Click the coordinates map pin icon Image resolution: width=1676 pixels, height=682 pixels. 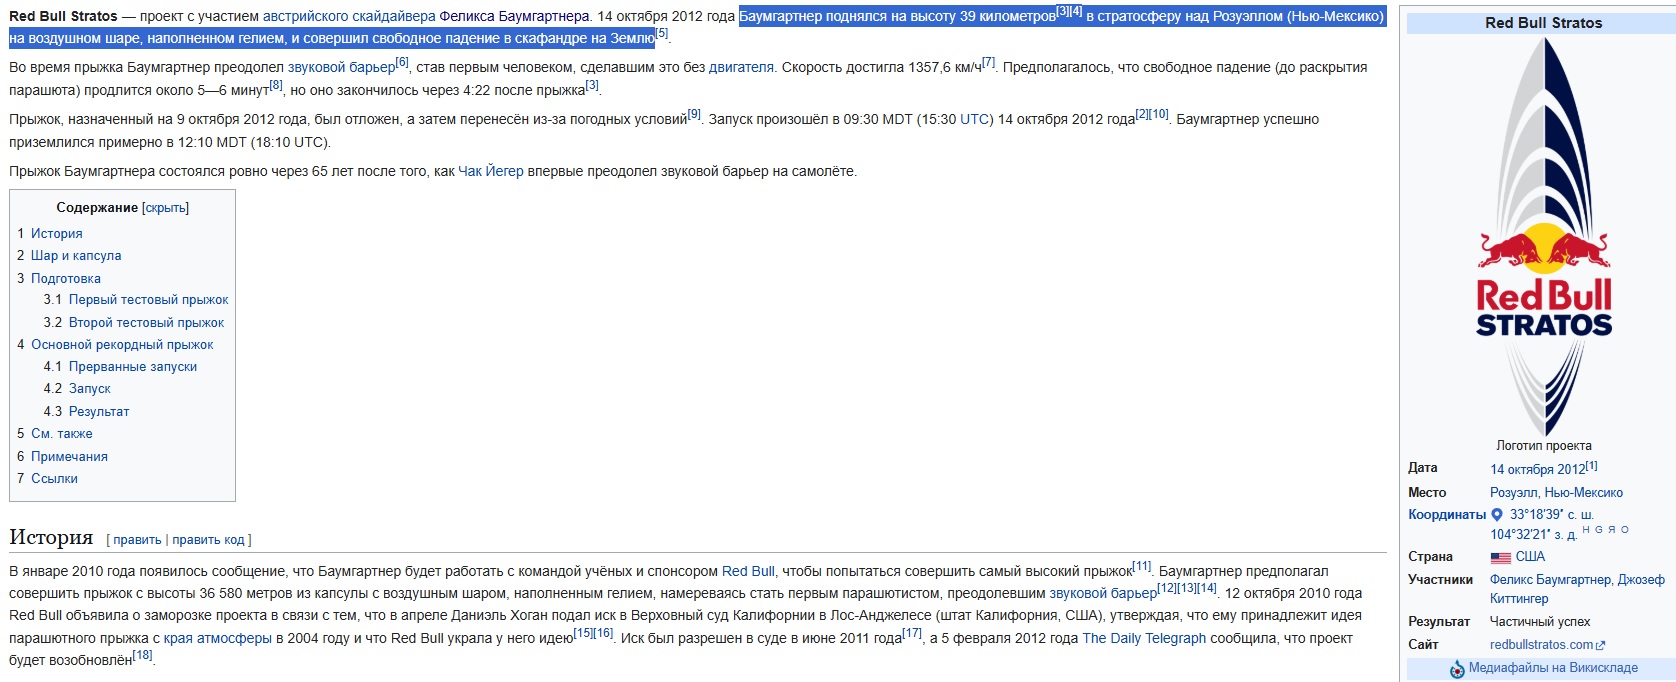(x=1497, y=515)
